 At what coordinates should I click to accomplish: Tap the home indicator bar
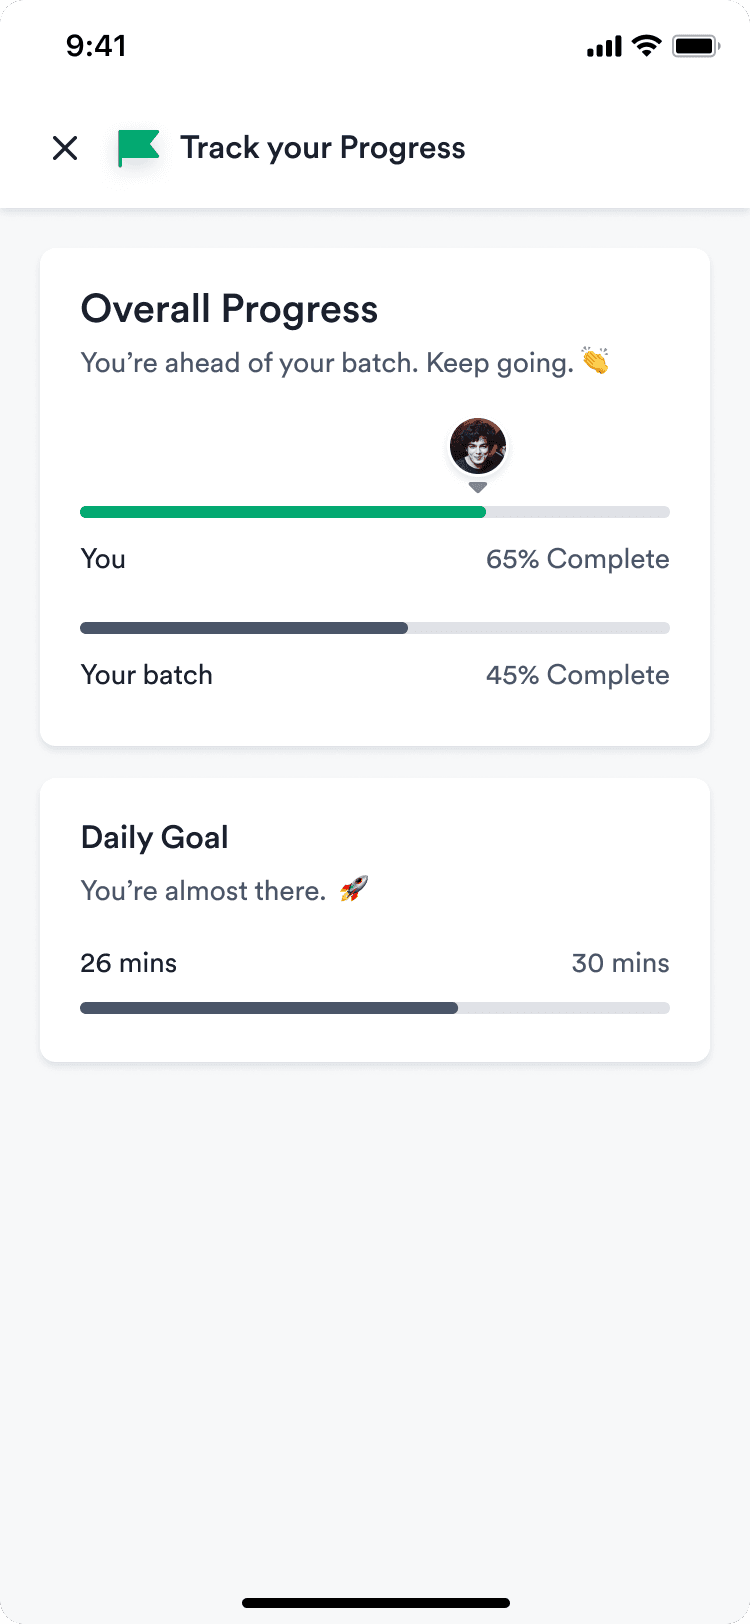coord(376,1603)
